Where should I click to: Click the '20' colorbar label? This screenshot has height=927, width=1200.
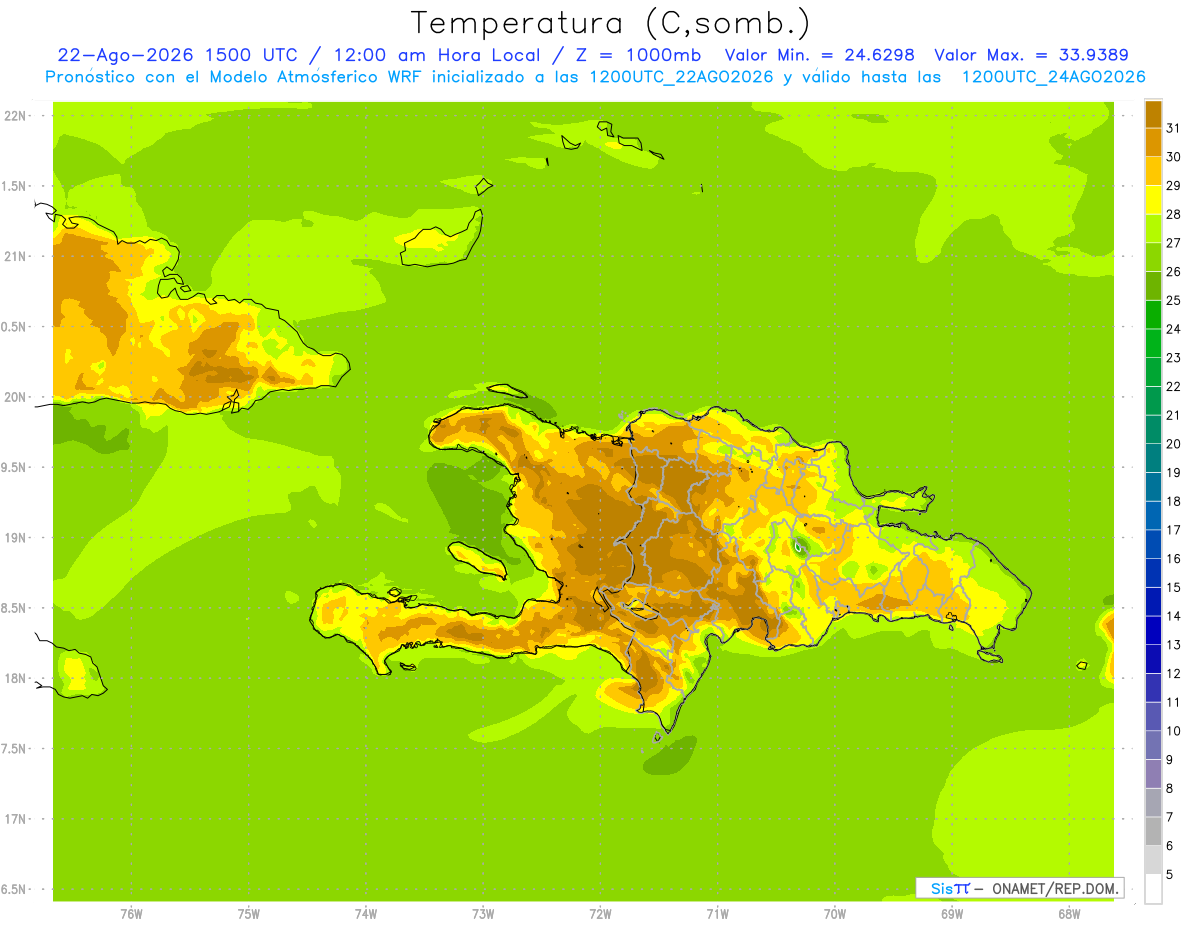(1173, 444)
